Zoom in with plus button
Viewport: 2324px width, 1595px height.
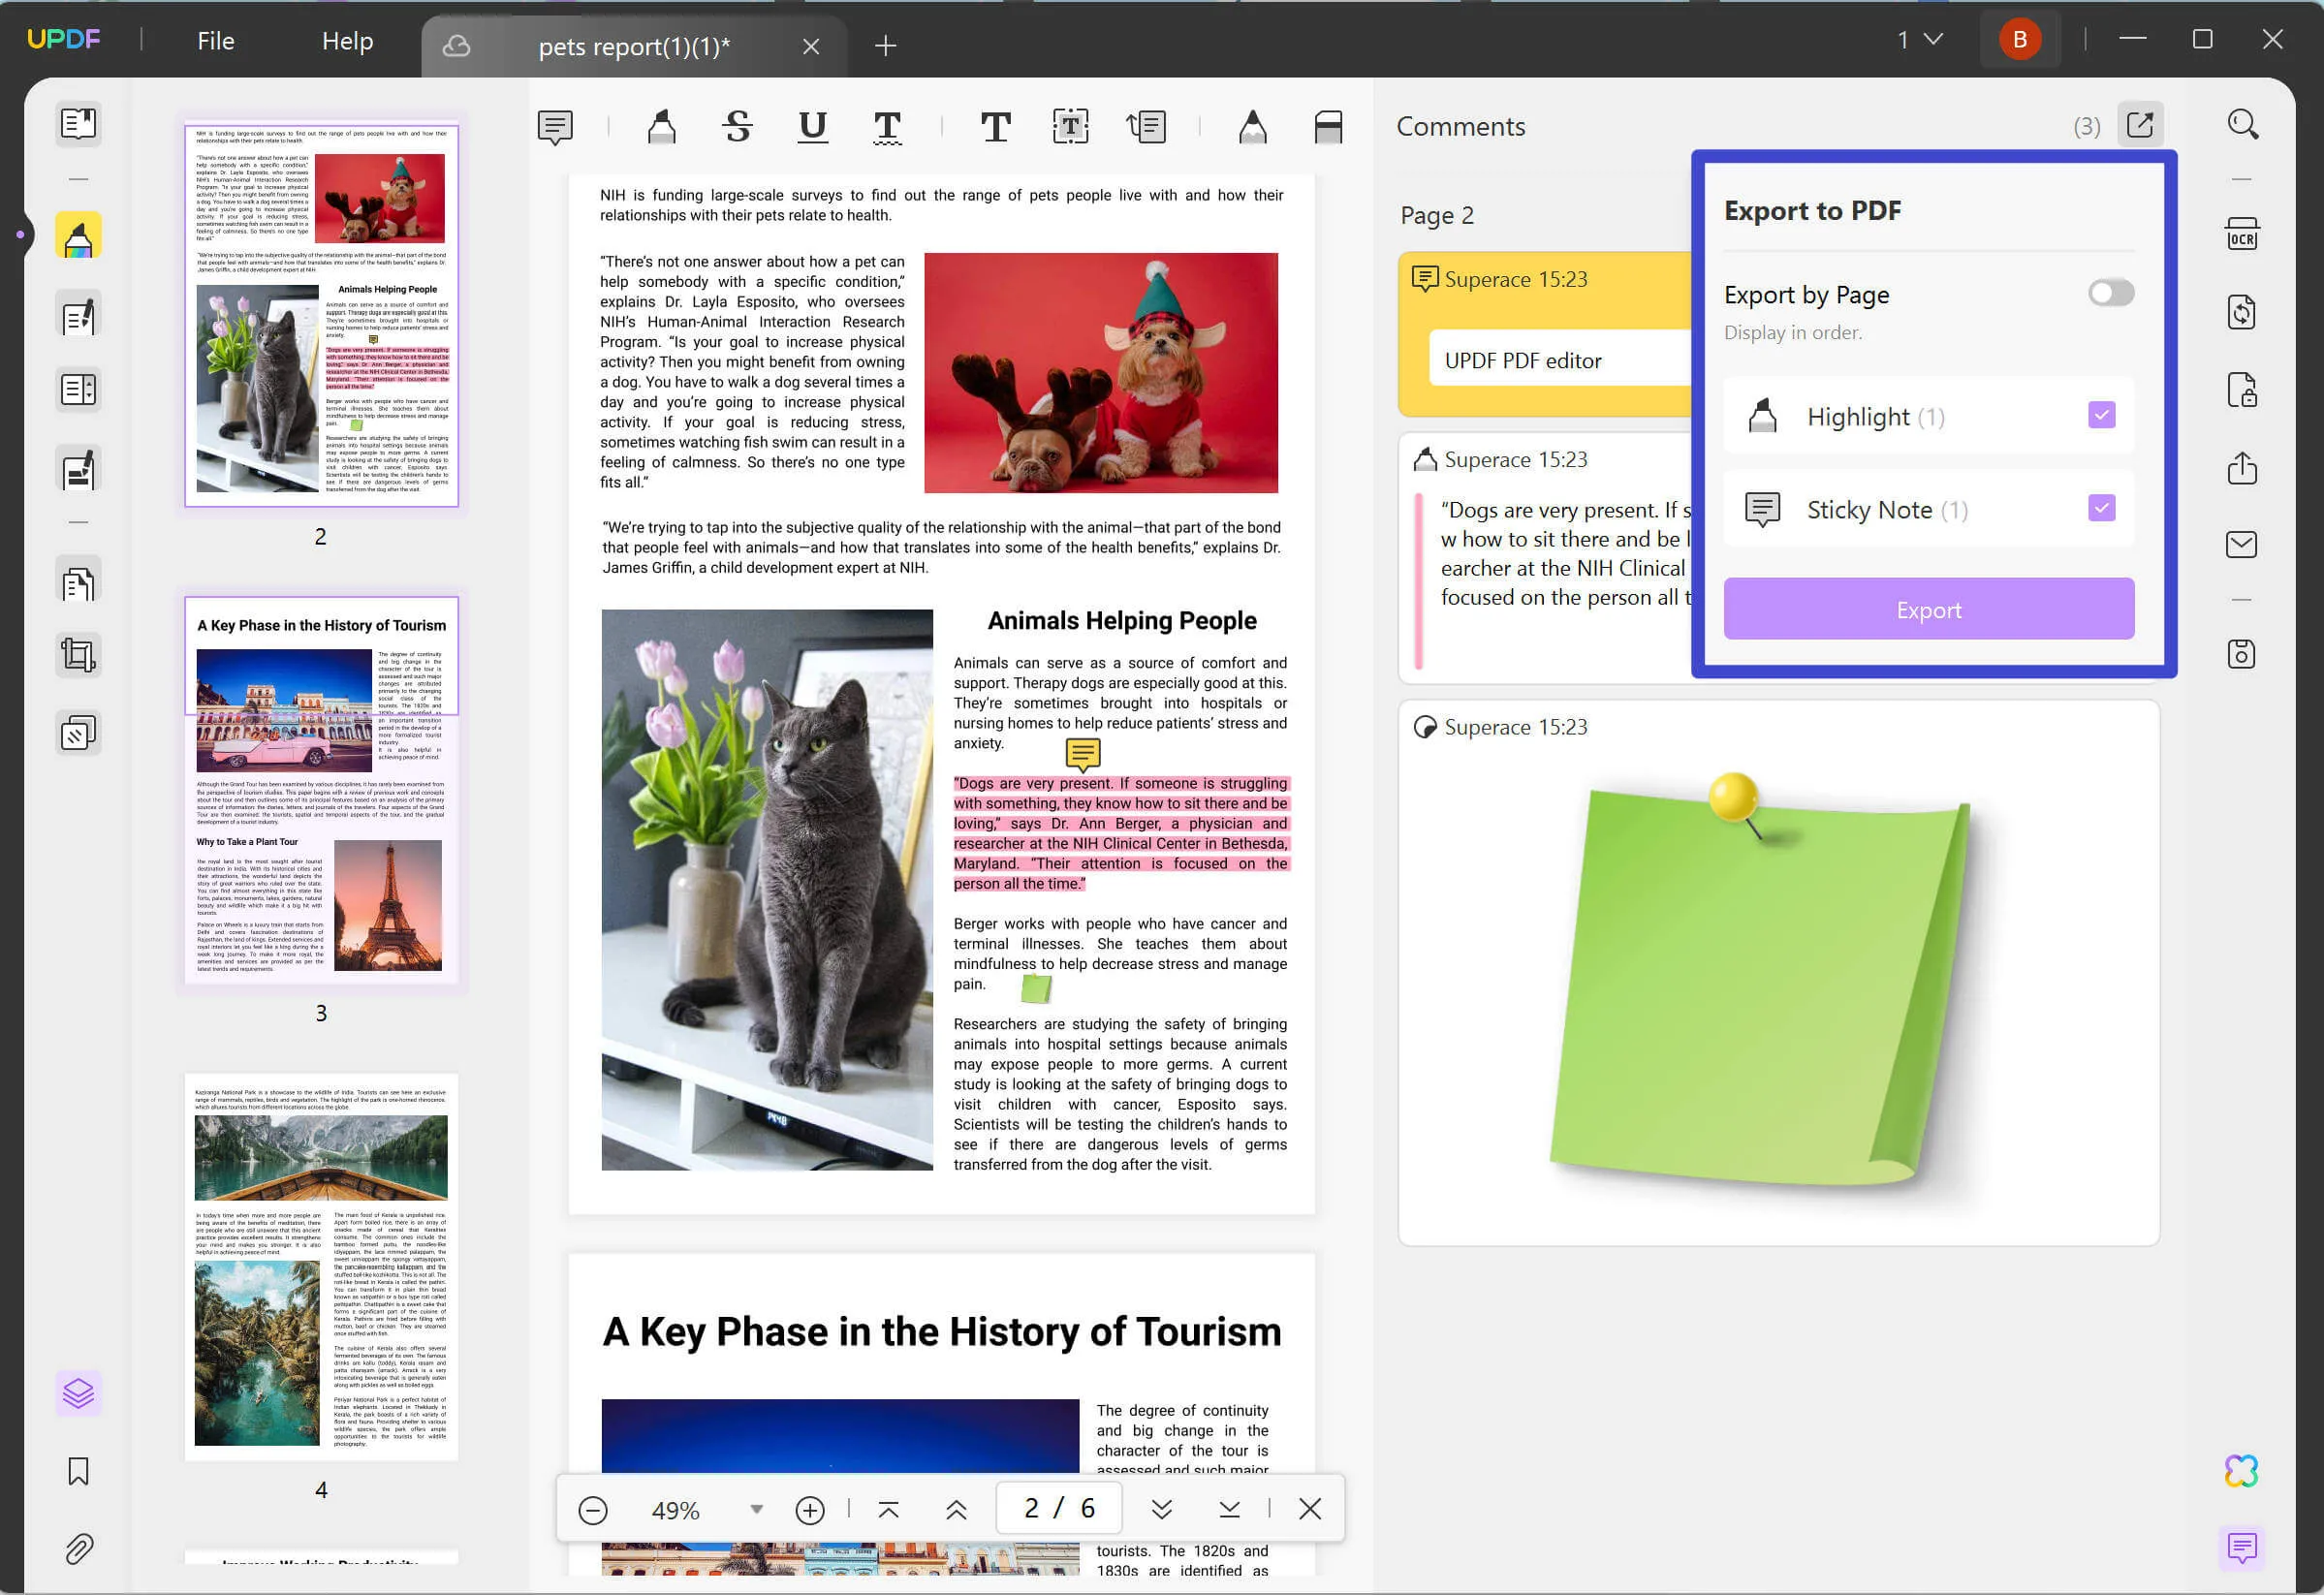pyautogui.click(x=810, y=1510)
